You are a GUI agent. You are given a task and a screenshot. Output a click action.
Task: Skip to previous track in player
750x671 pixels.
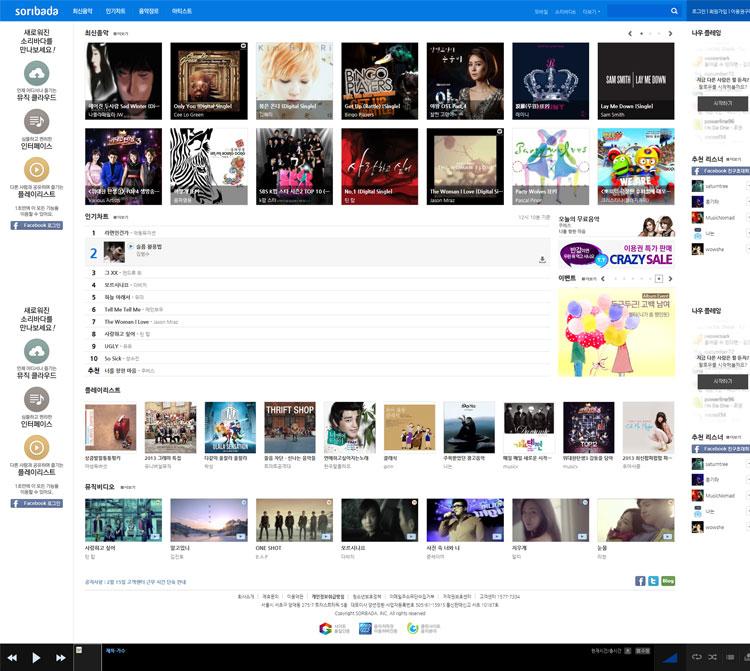pyautogui.click(x=12, y=658)
